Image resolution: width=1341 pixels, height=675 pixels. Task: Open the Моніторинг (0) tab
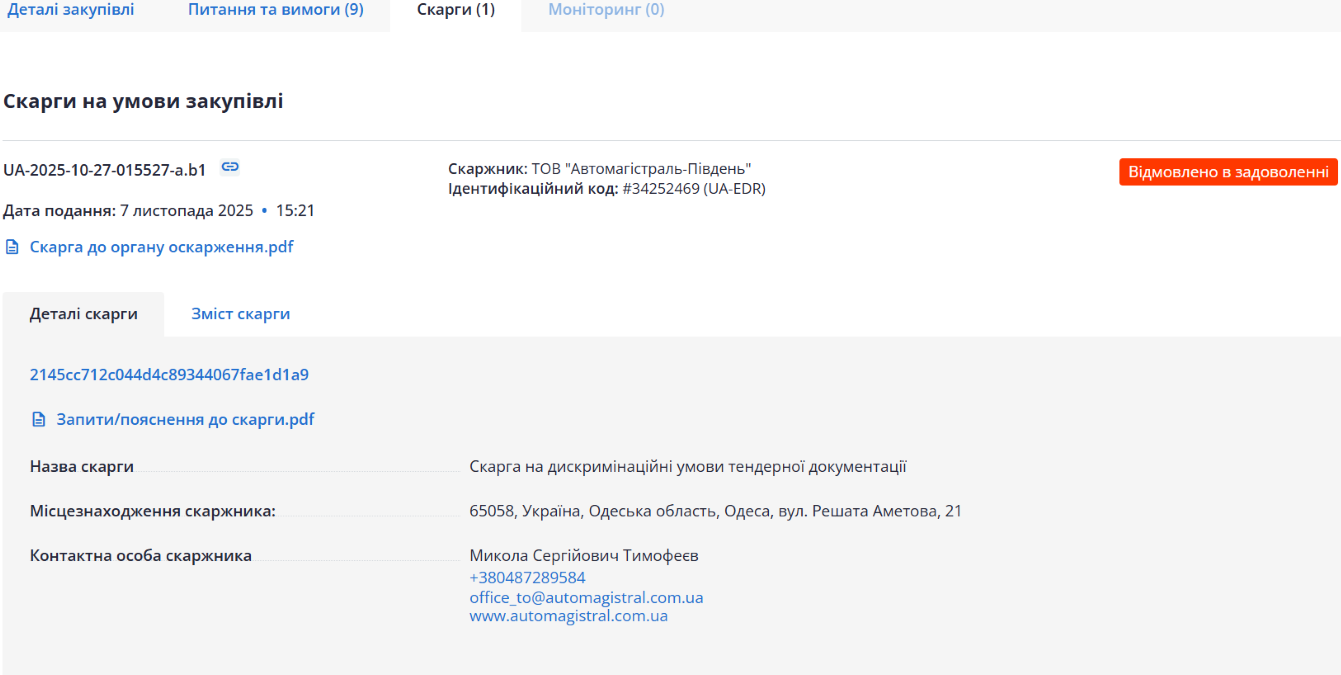tap(606, 10)
